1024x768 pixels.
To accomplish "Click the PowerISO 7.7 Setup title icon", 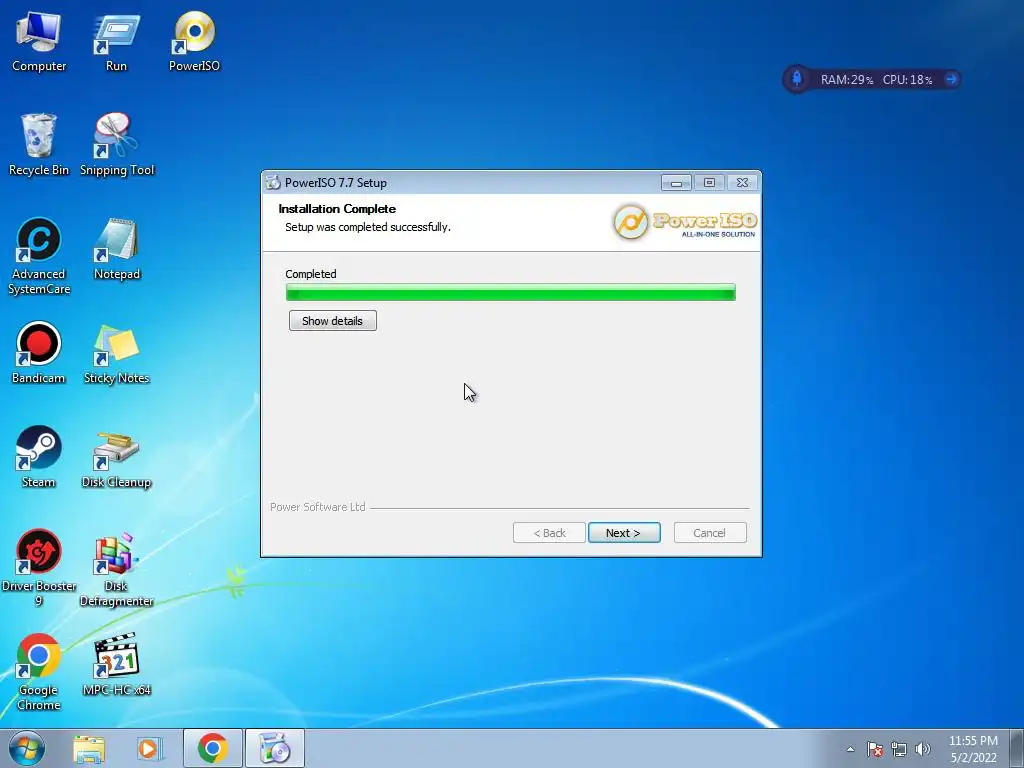I will pos(273,183).
